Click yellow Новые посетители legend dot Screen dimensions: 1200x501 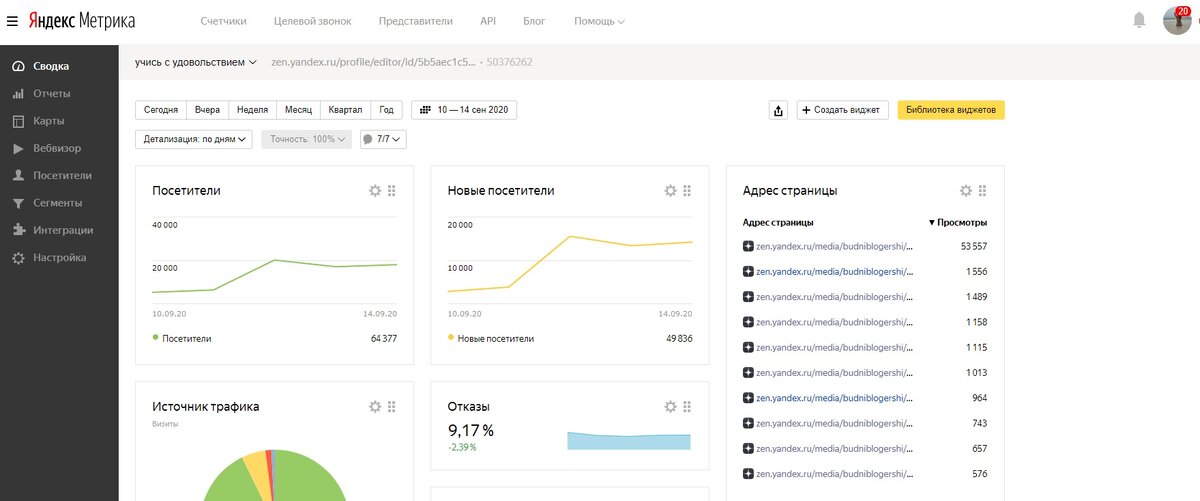coord(451,338)
